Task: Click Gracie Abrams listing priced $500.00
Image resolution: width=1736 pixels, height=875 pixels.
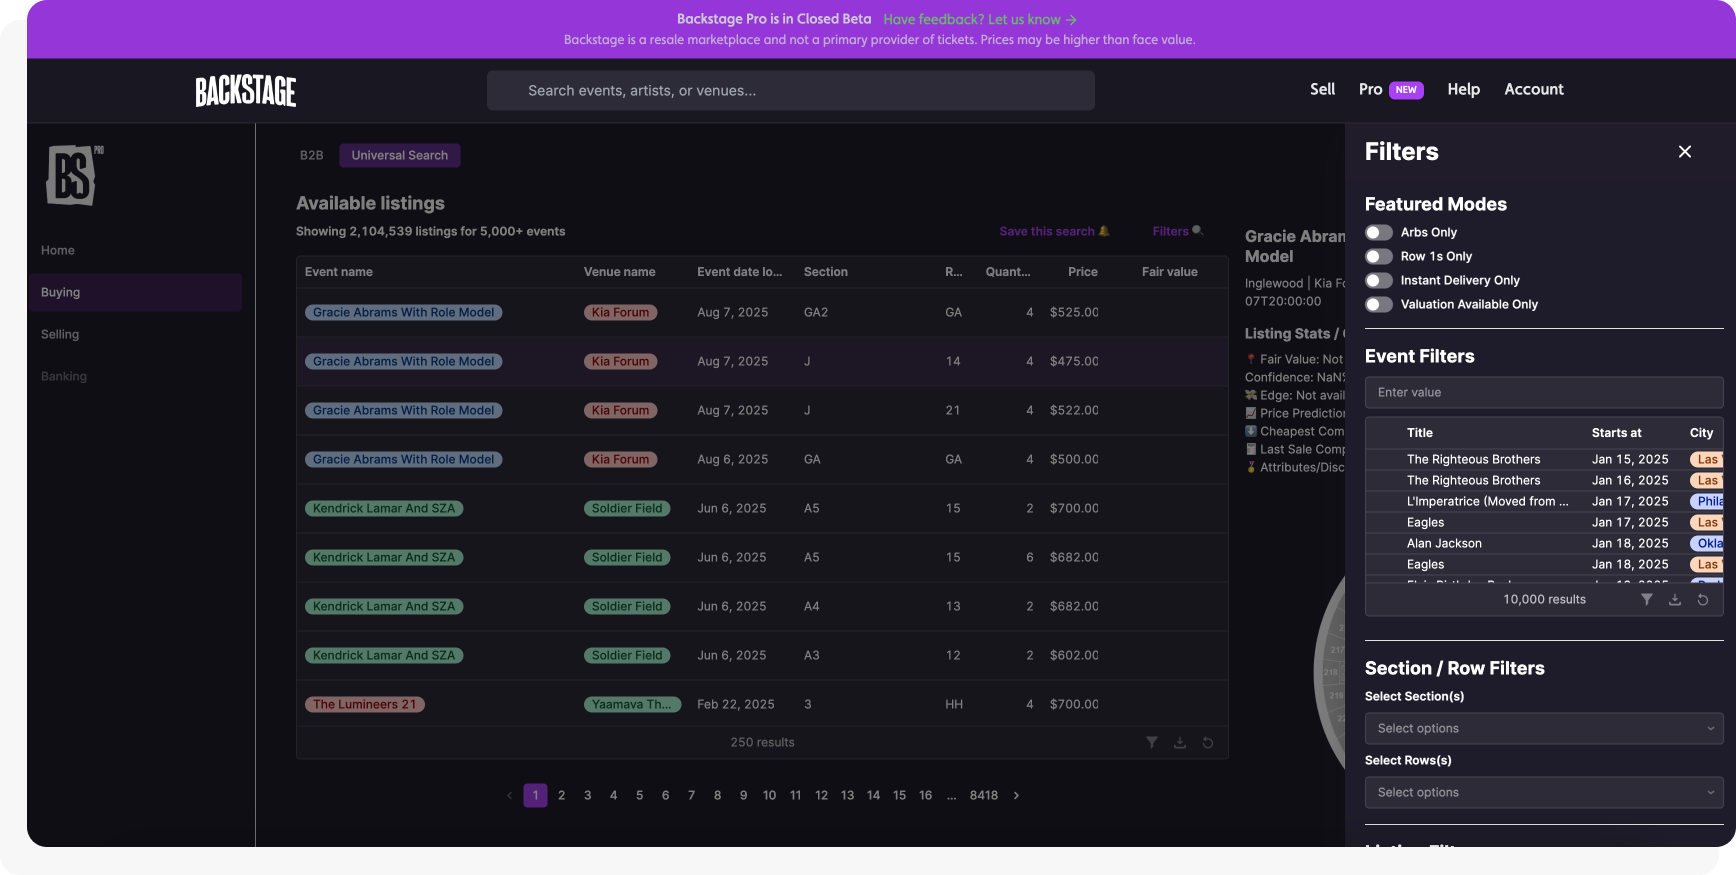Action: click(762, 459)
